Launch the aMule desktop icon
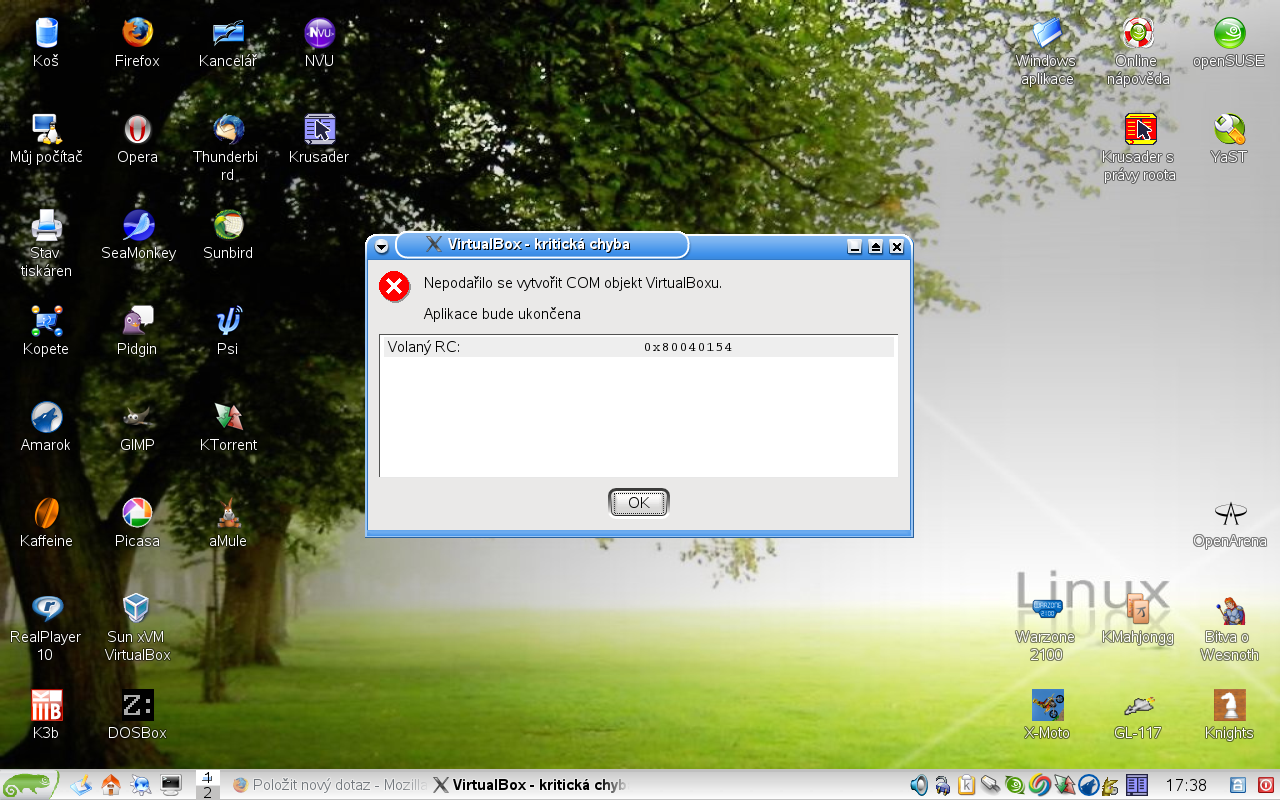The width and height of the screenshot is (1280, 800). (228, 523)
